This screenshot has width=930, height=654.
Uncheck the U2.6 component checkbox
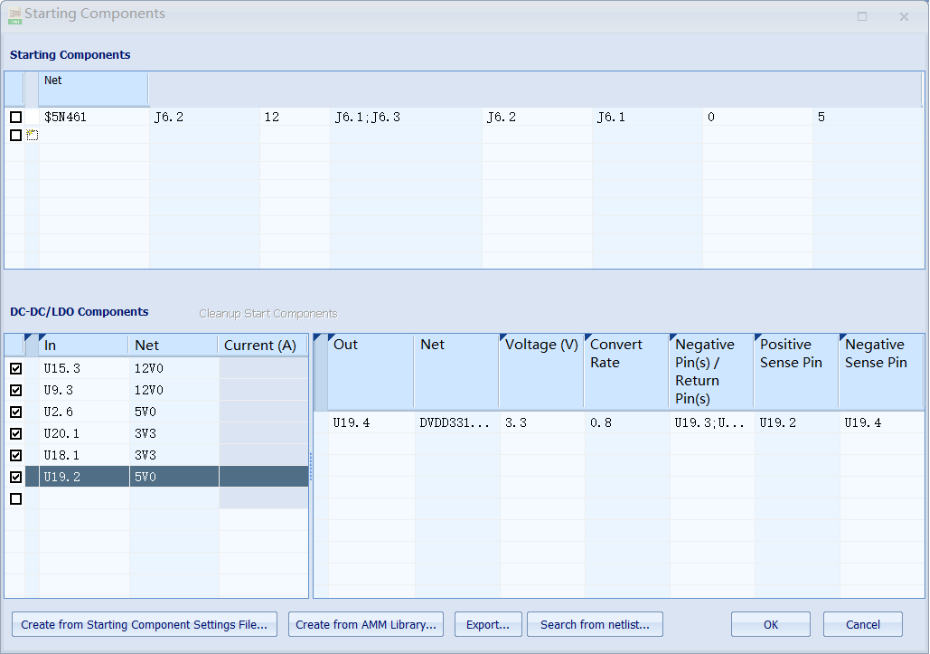16,411
